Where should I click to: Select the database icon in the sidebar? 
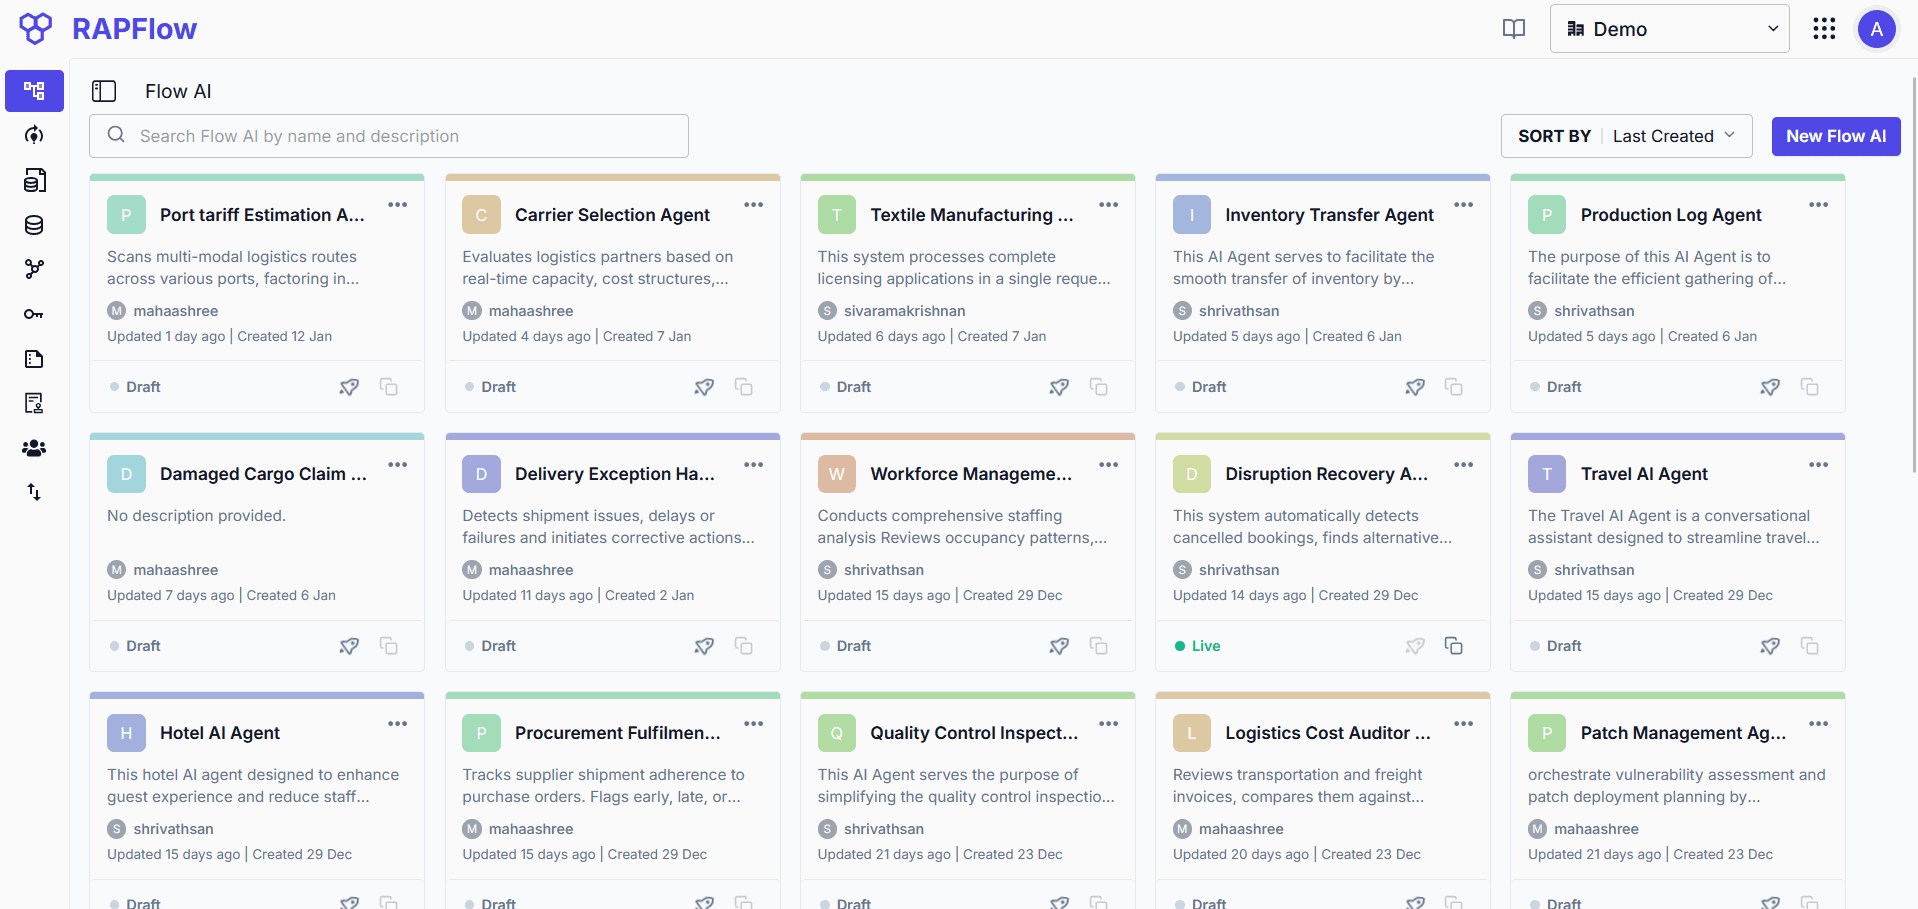point(33,225)
